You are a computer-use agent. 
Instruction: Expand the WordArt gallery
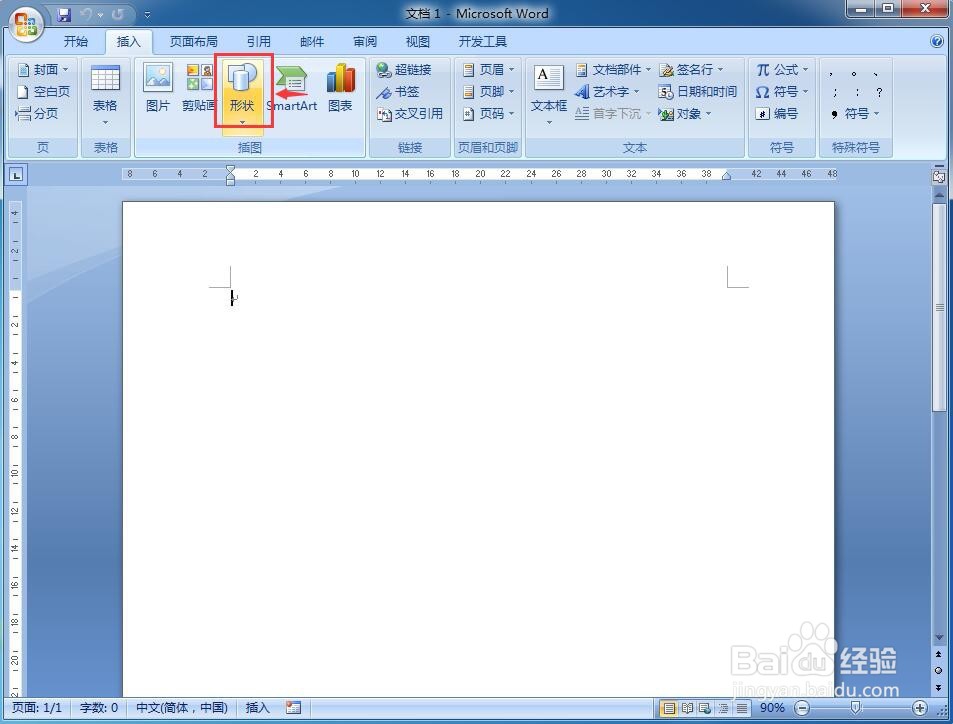[x=609, y=91]
